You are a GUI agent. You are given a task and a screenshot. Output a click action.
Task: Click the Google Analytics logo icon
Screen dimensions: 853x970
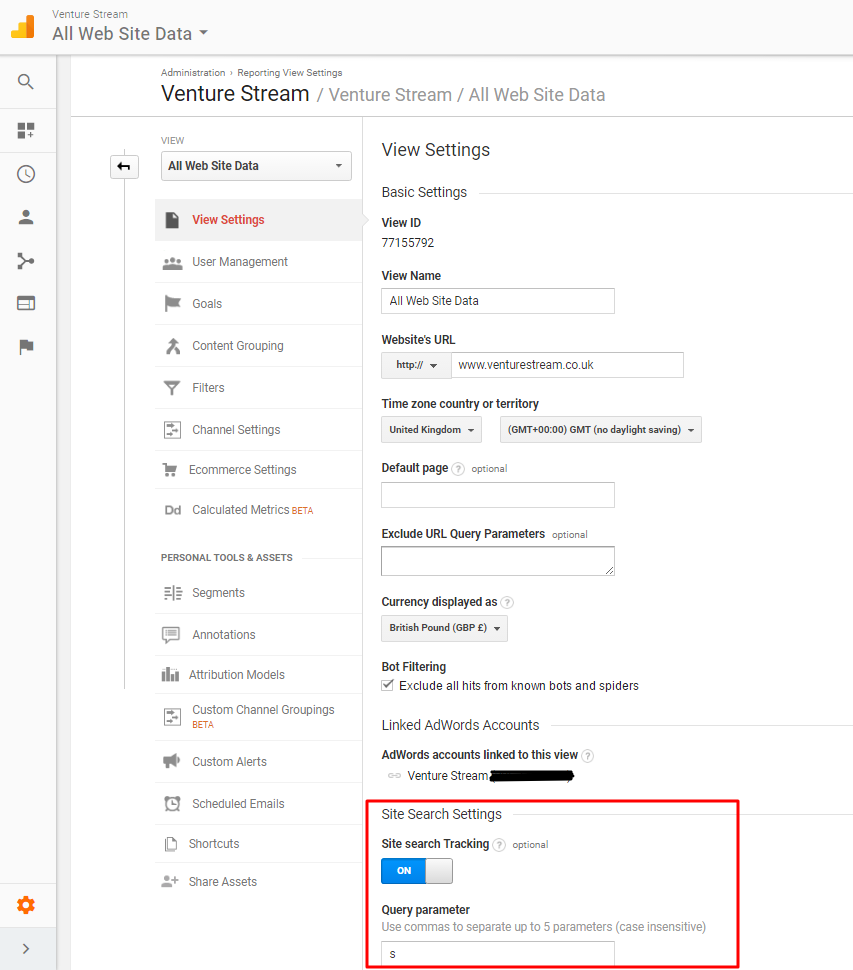pos(23,27)
